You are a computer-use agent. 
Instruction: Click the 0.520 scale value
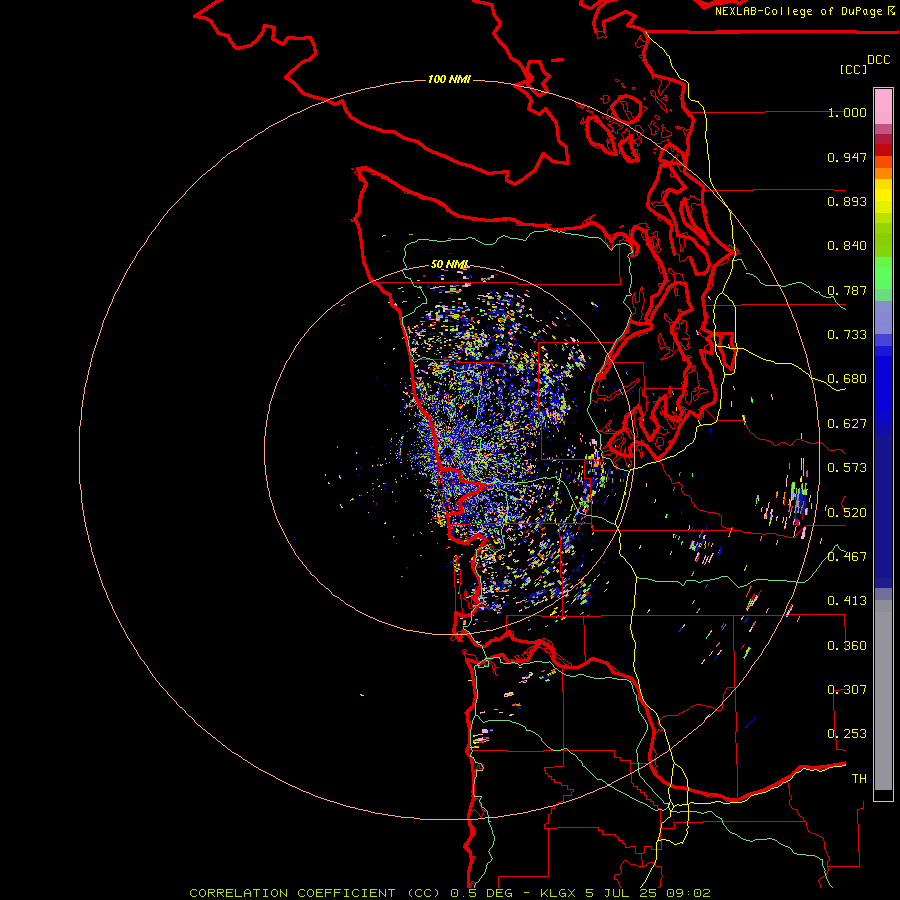[847, 513]
